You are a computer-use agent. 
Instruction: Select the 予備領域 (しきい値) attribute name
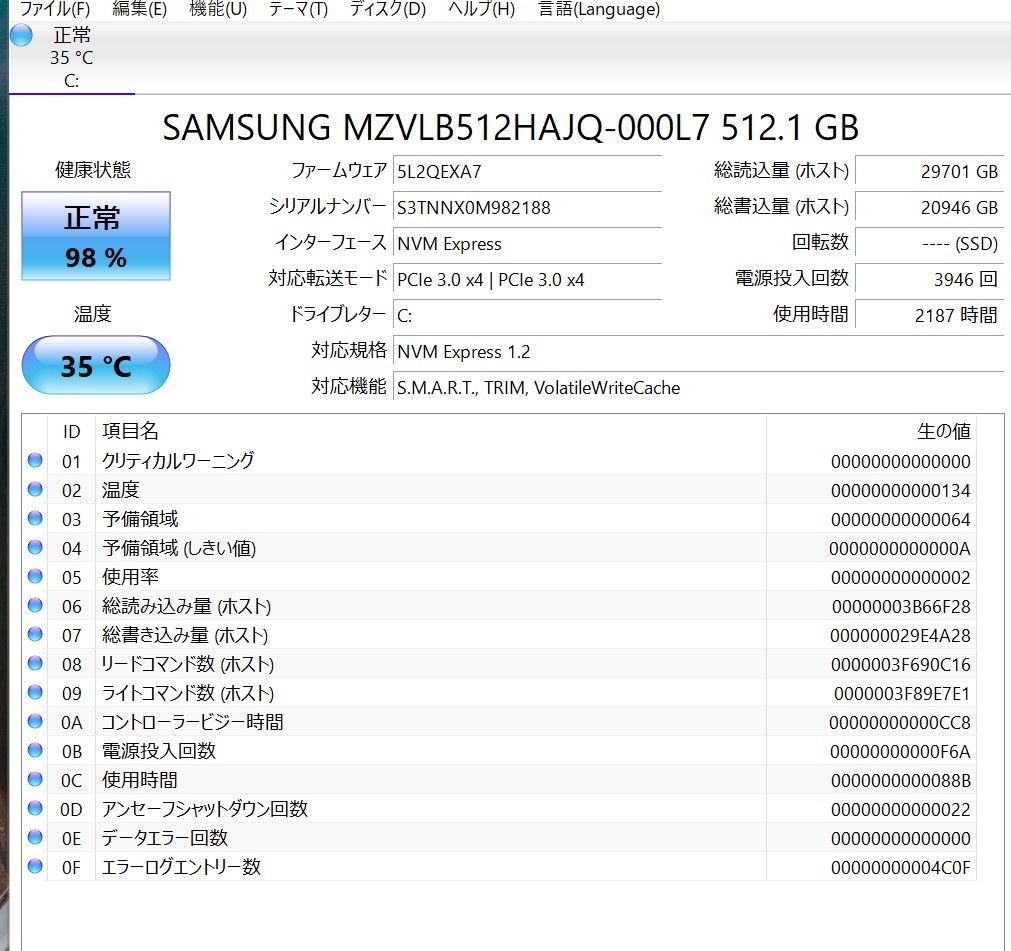(179, 548)
